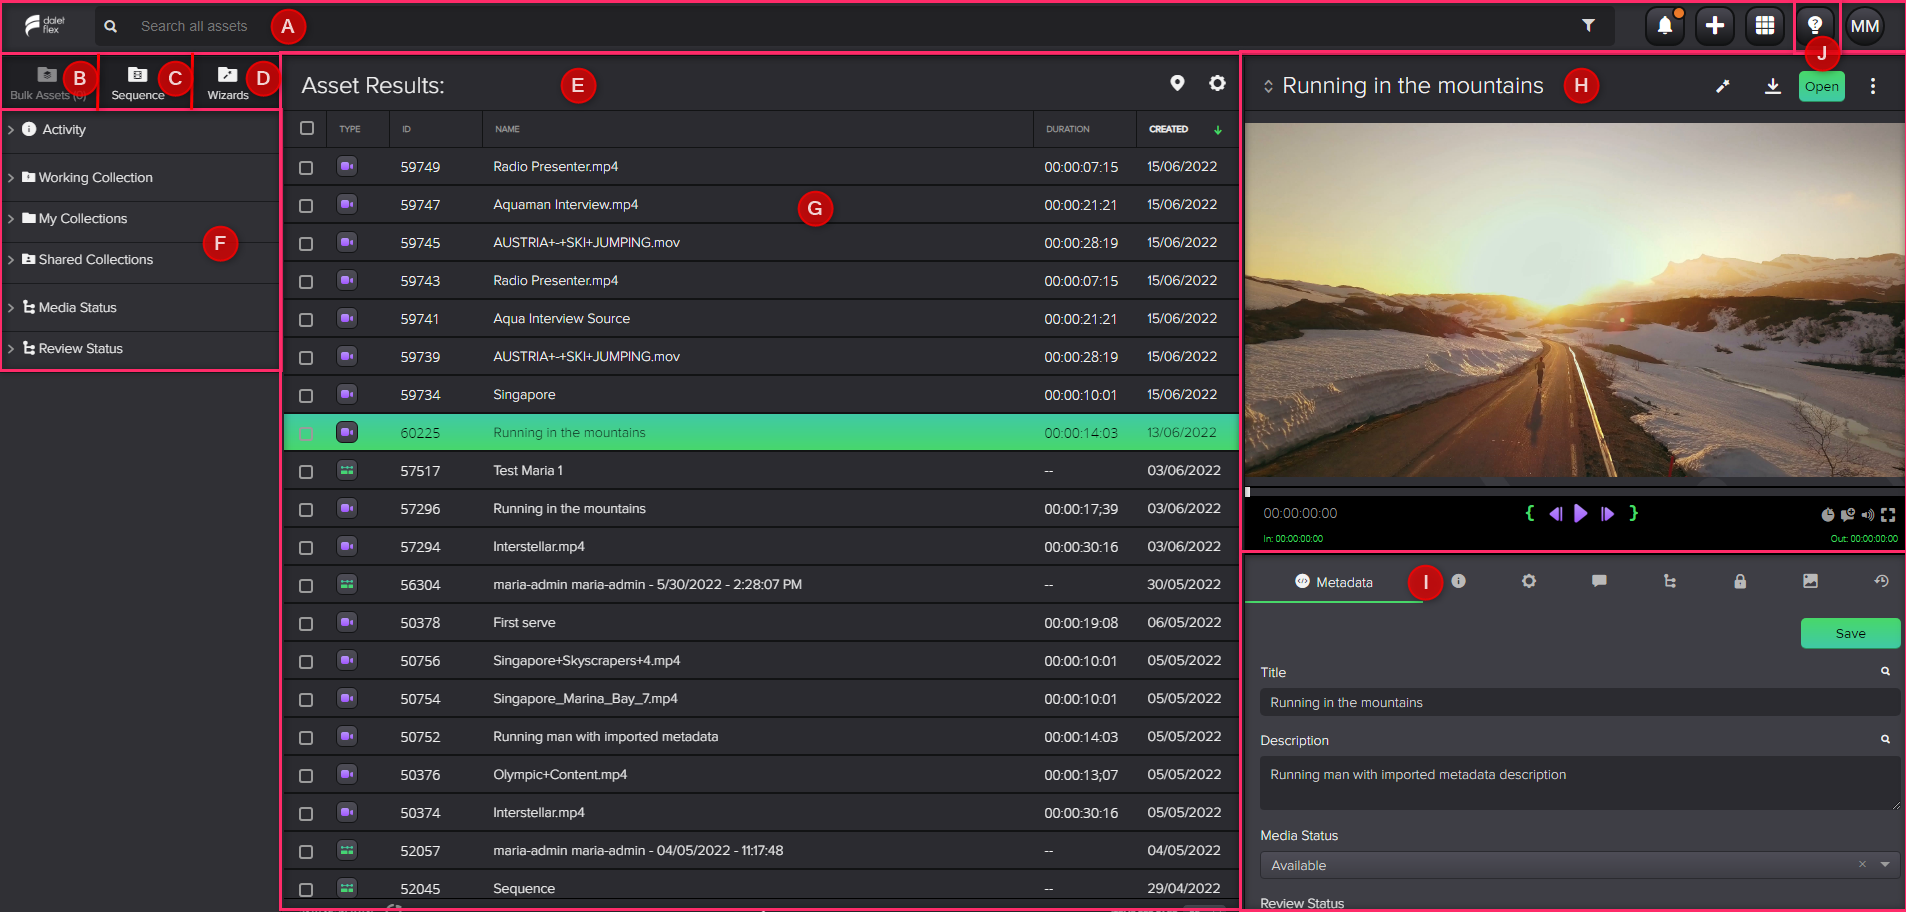Screen dimensions: 1906x912
Task: Click the filter funnel icon in search bar
Action: [x=1588, y=26]
